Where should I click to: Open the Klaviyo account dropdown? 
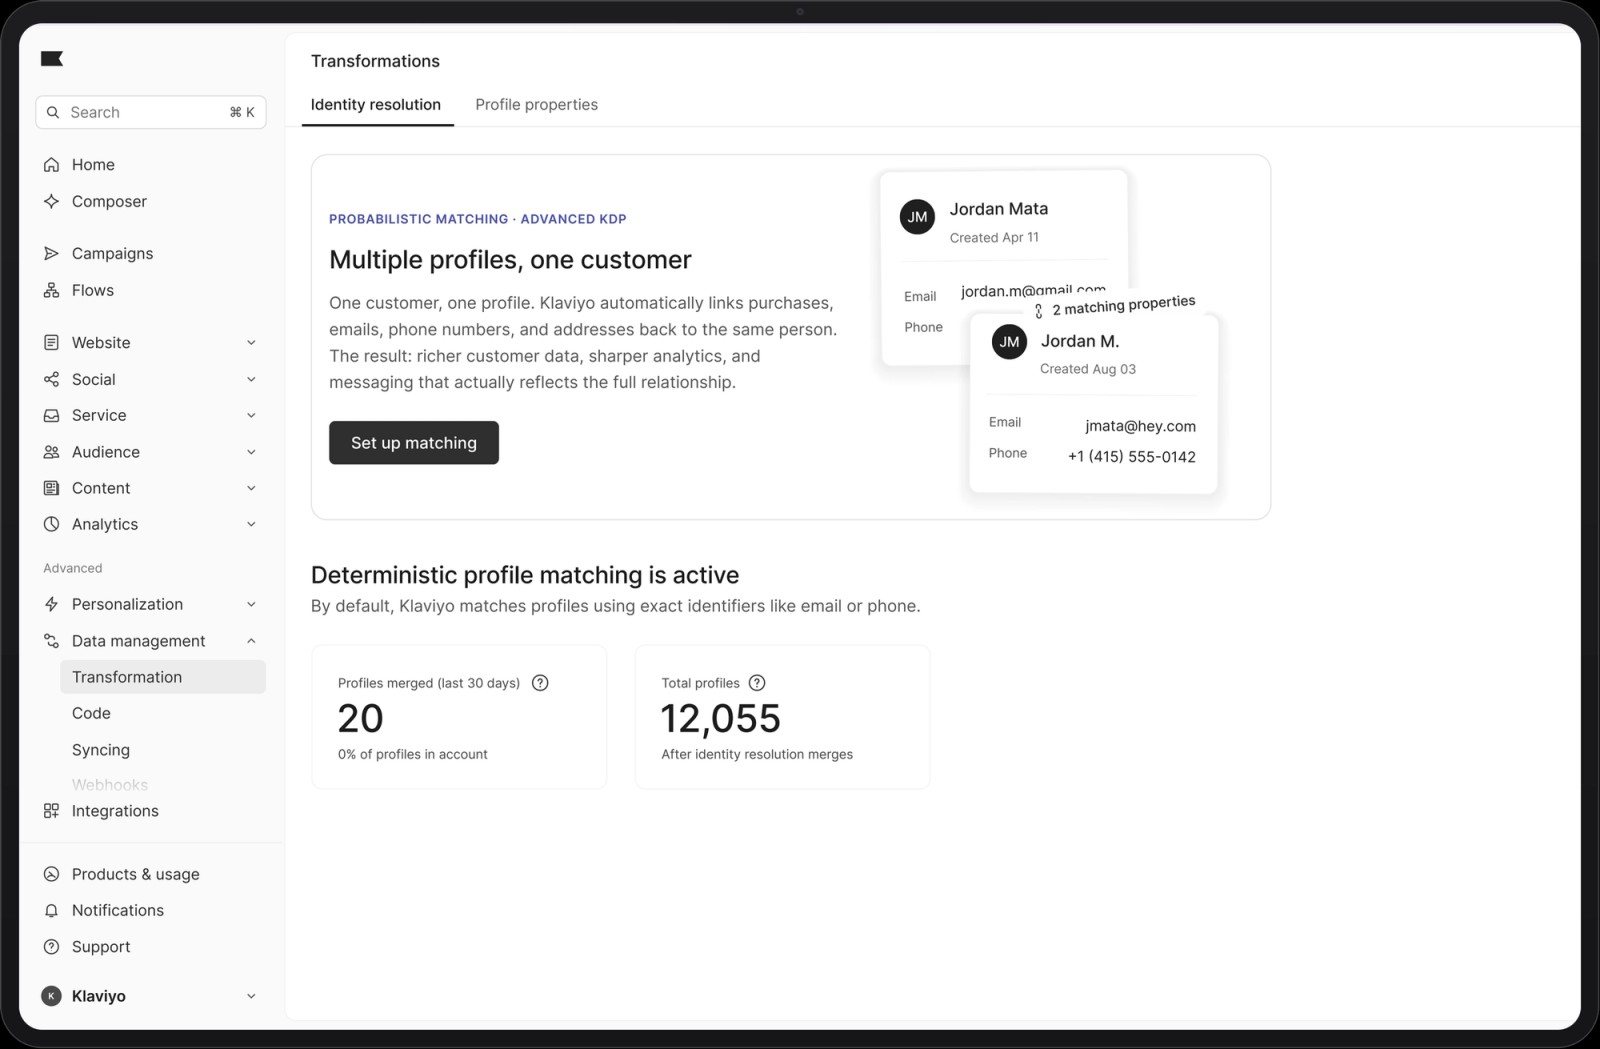150,996
